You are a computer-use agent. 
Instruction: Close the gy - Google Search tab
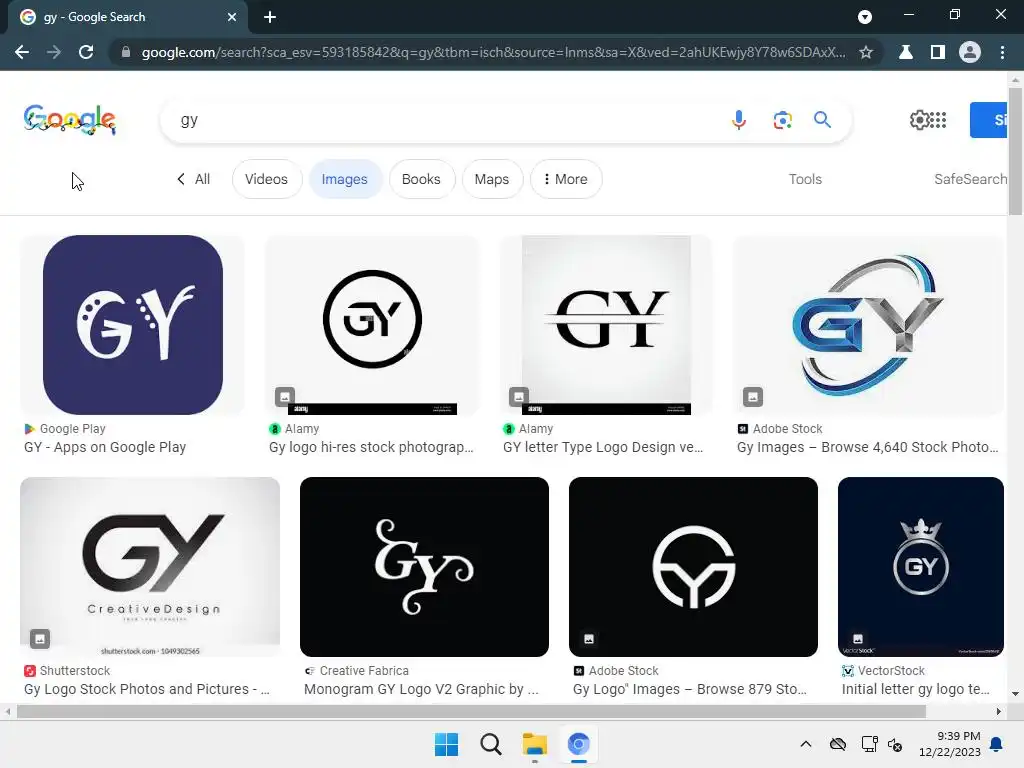click(x=232, y=17)
